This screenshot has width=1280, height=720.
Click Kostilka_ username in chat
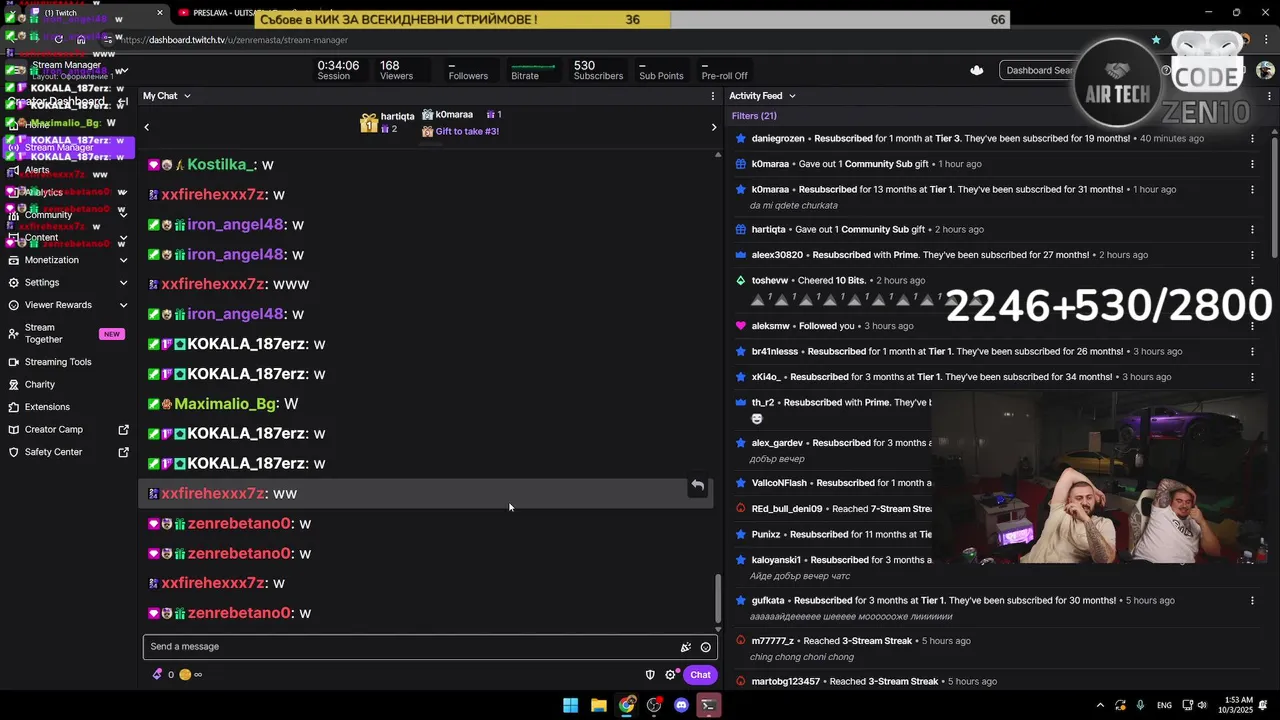(220, 165)
